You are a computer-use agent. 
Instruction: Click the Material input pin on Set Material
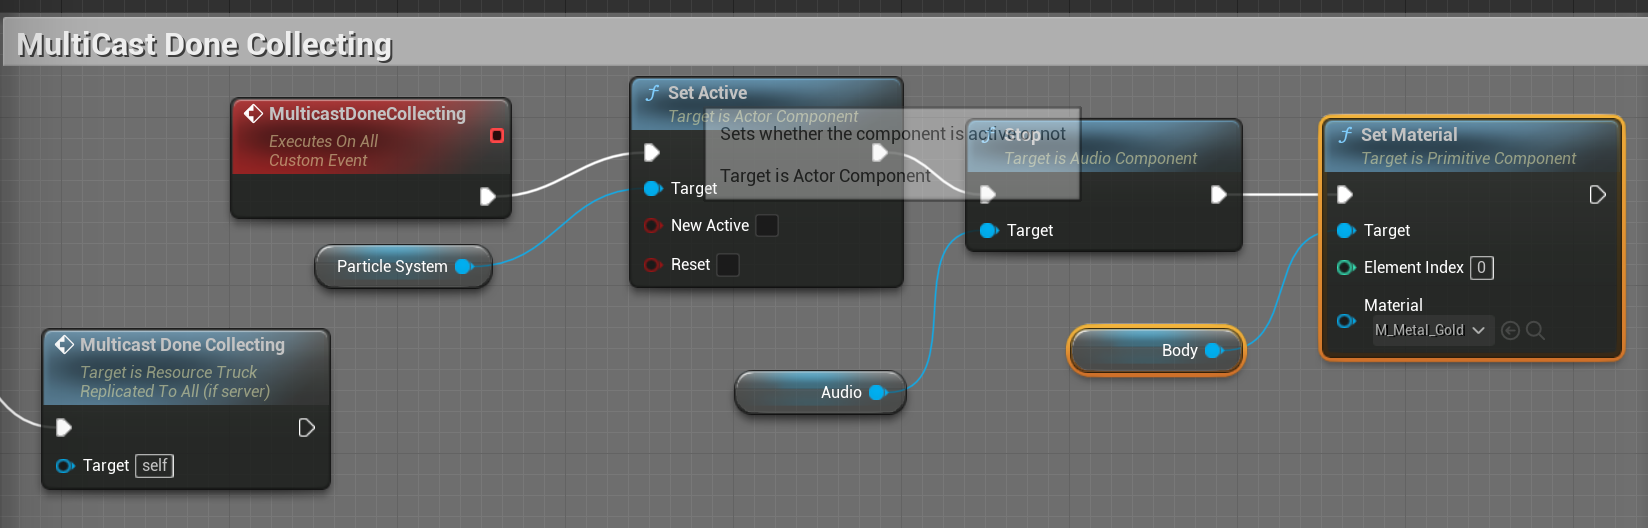[1346, 321]
